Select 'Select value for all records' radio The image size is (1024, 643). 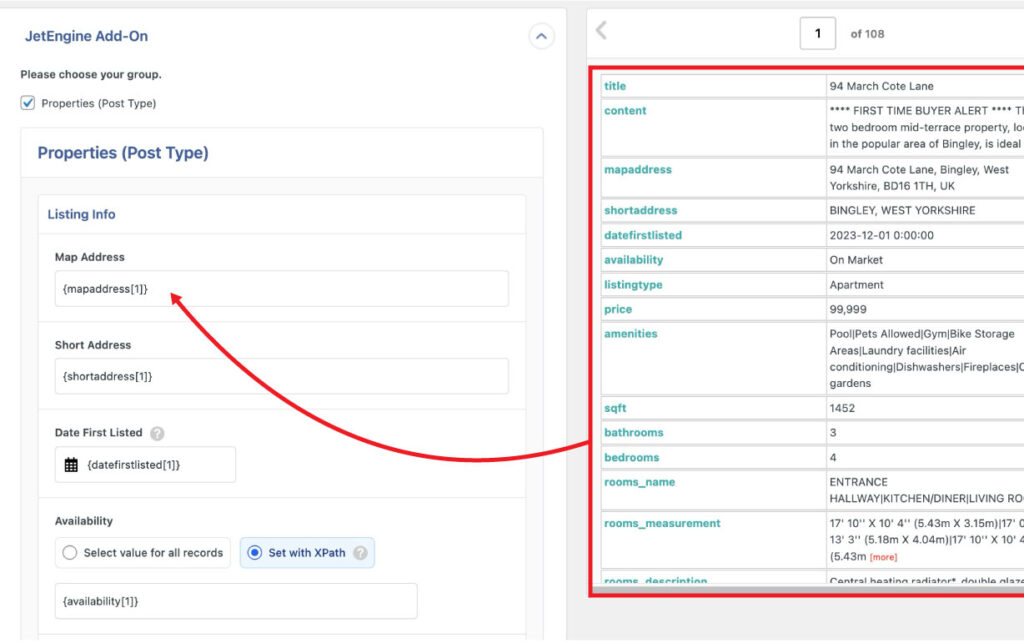click(x=70, y=553)
